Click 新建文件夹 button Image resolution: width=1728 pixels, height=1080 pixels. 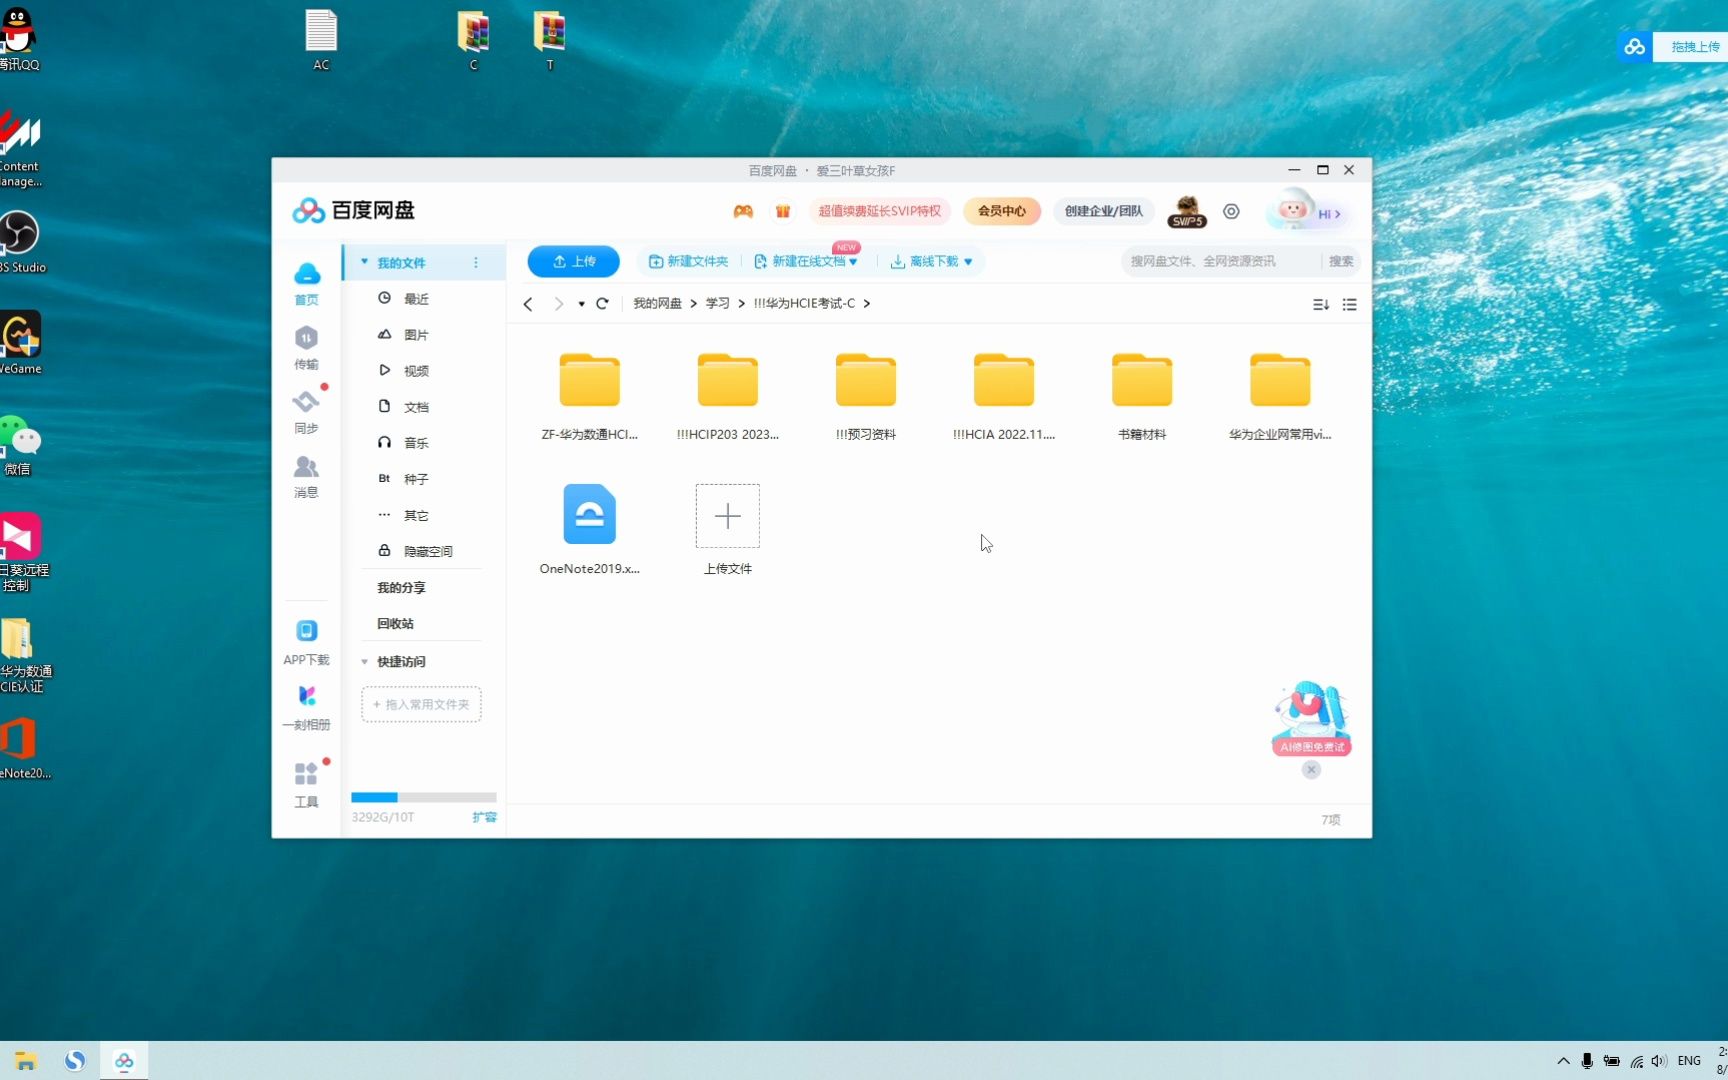coord(688,261)
